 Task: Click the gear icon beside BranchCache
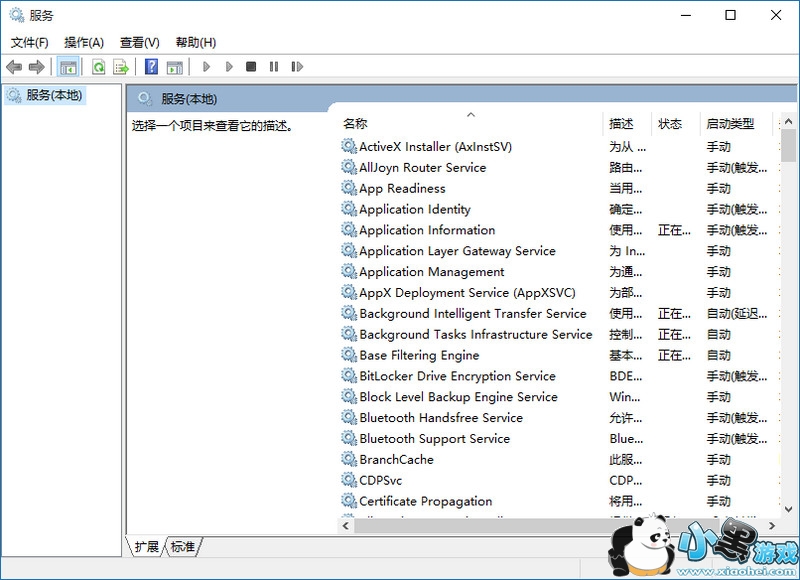(349, 459)
